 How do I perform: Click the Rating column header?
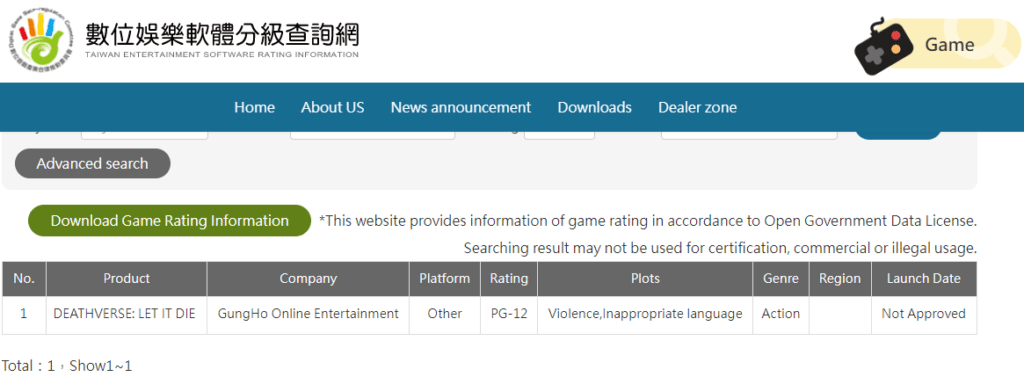click(x=509, y=279)
